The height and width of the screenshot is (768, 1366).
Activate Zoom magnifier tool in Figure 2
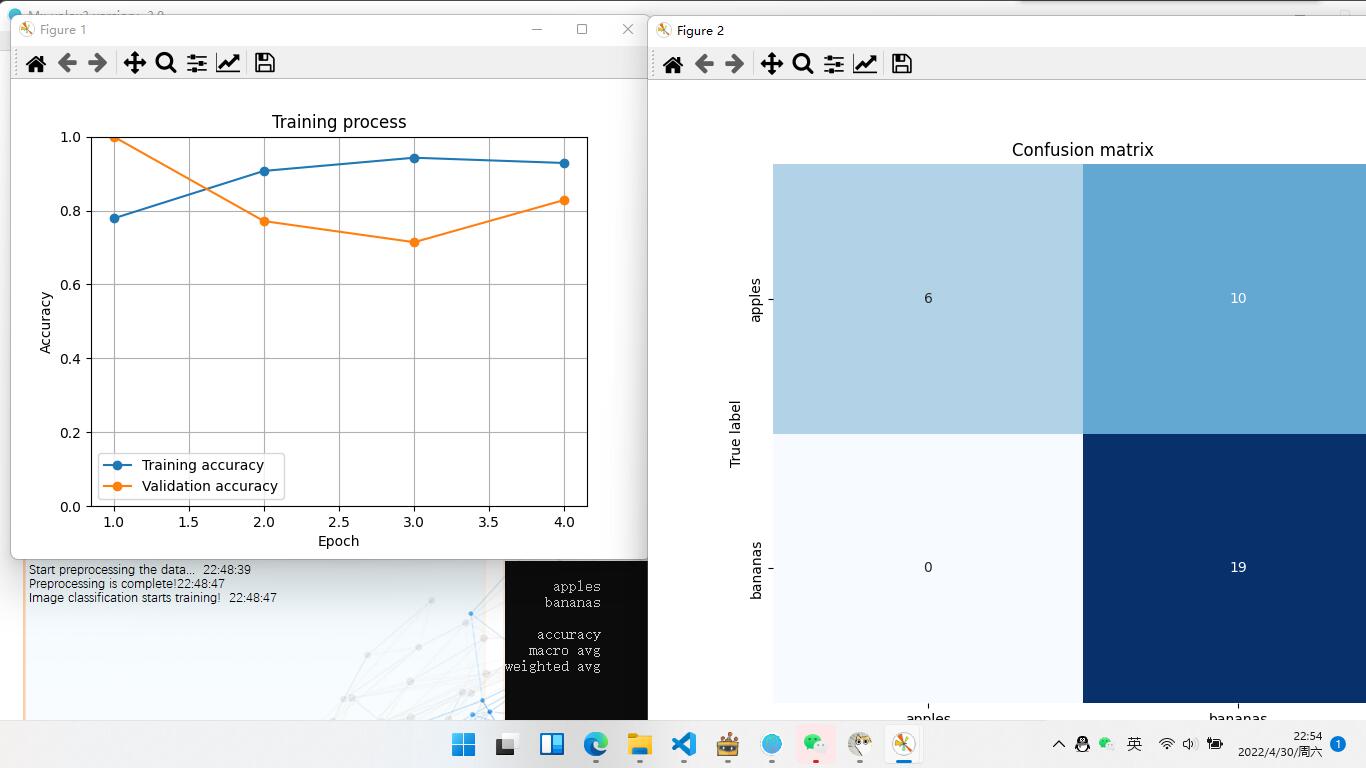click(803, 64)
